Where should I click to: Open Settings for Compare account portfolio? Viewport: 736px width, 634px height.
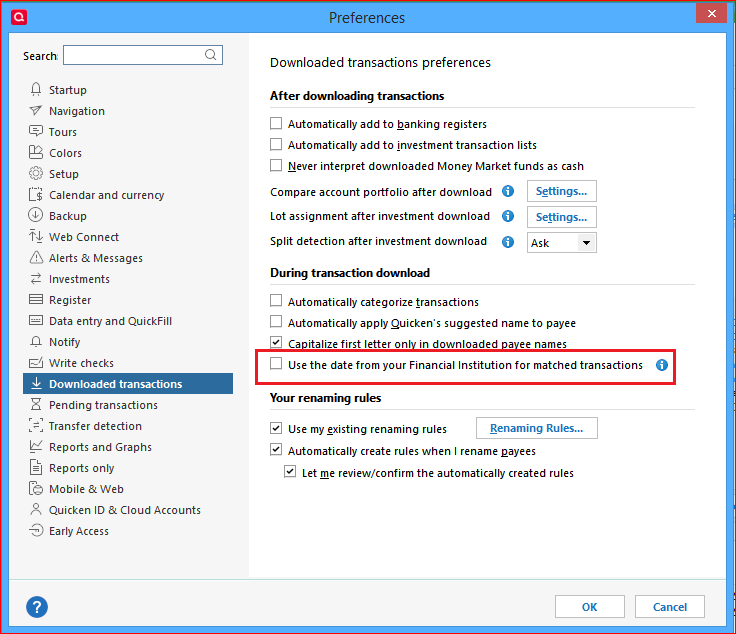coord(561,191)
